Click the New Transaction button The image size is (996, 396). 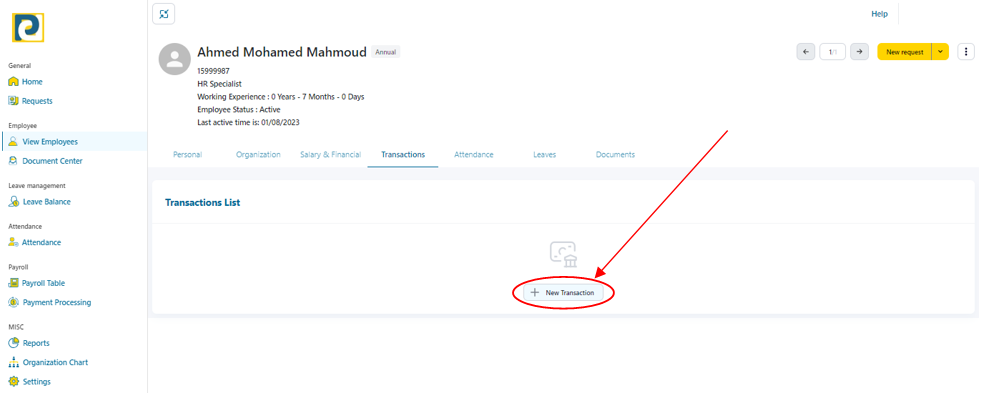pos(563,292)
